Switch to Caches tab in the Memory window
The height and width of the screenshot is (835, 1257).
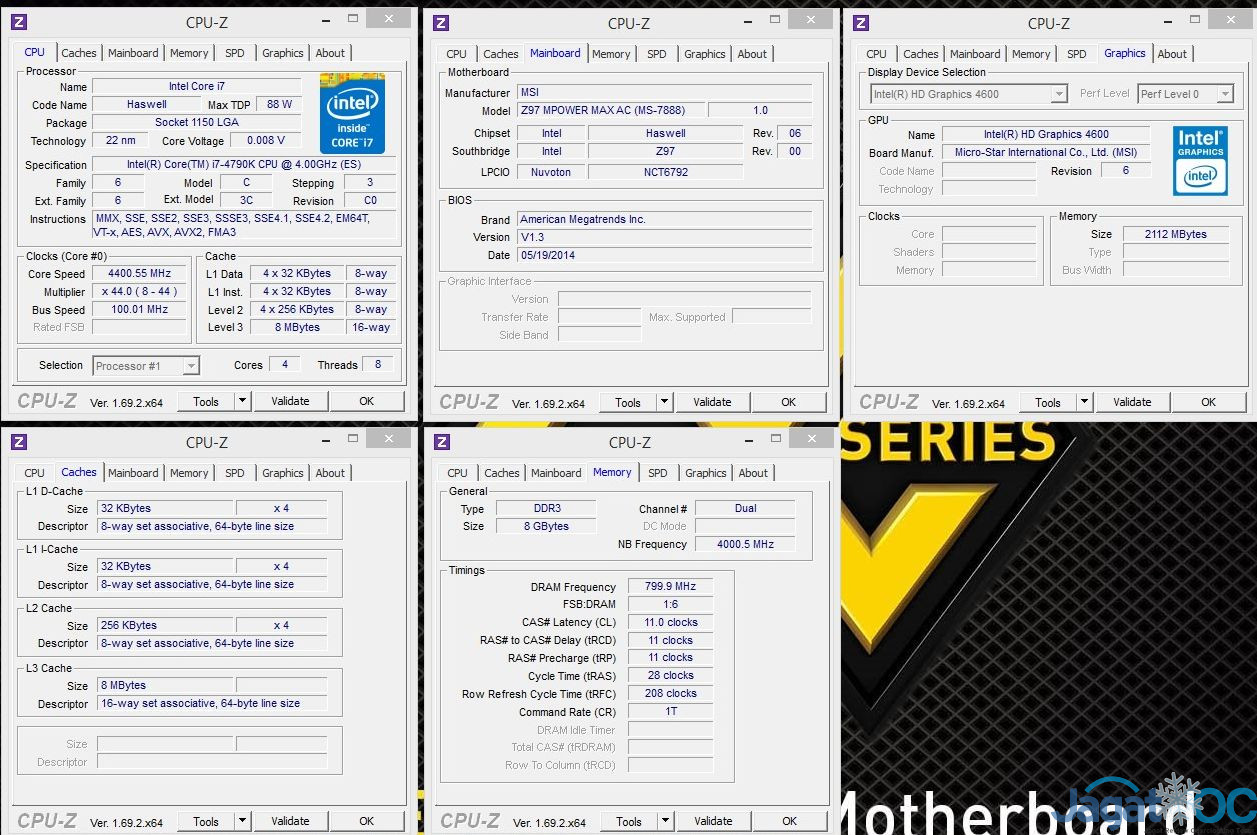(x=502, y=473)
